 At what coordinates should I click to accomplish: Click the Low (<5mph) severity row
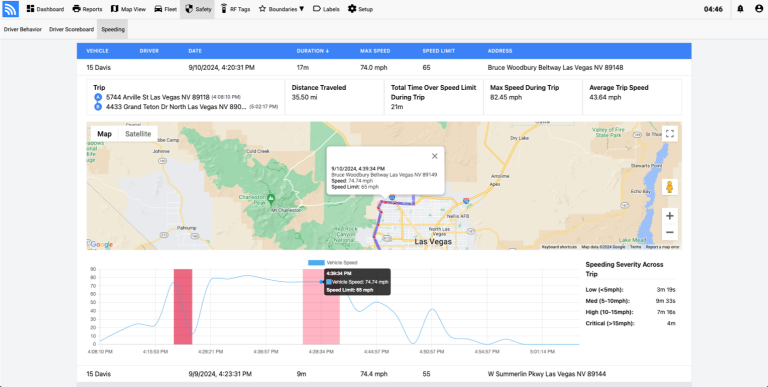tap(630, 290)
